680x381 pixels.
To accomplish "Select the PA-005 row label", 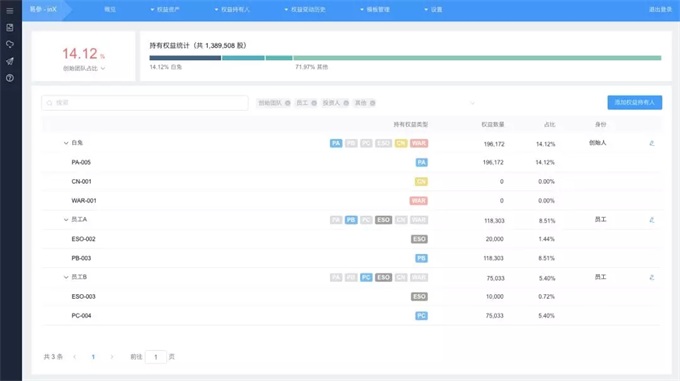I will pyautogui.click(x=81, y=163).
